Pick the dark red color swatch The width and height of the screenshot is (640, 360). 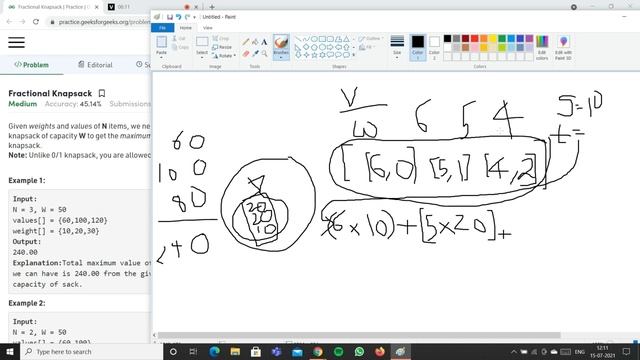click(x=465, y=38)
